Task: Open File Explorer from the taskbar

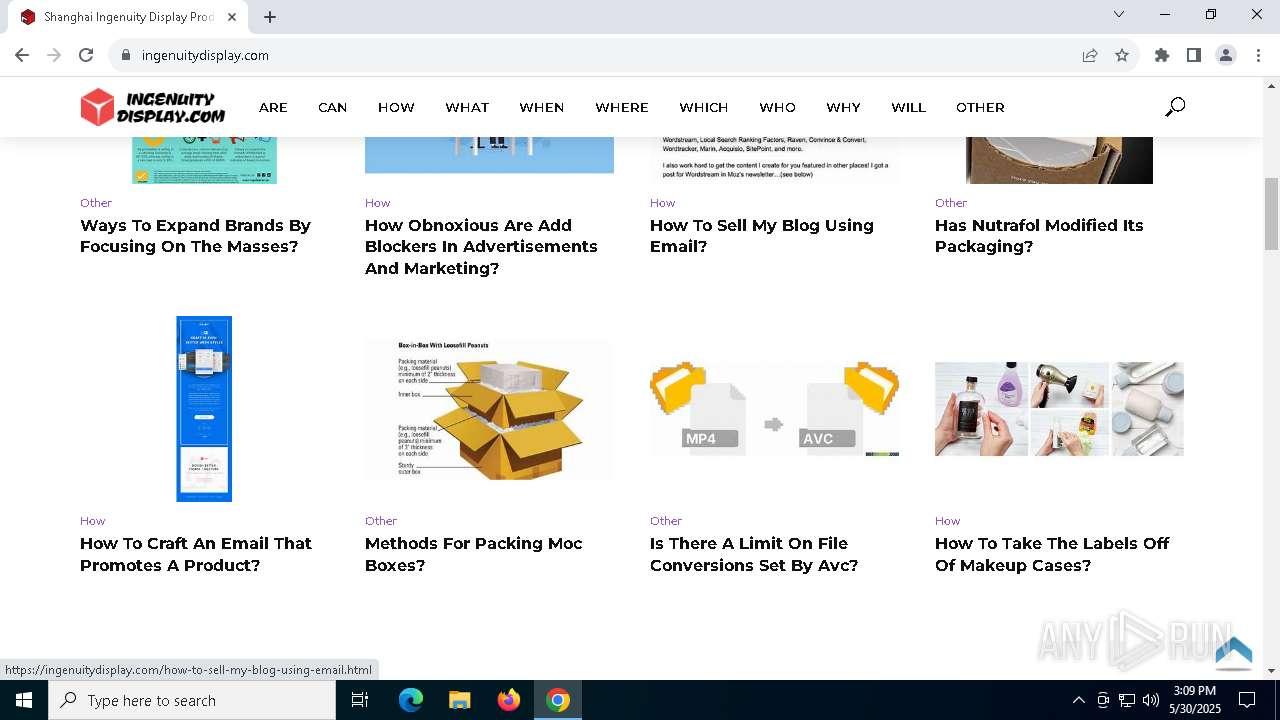Action: tap(460, 700)
